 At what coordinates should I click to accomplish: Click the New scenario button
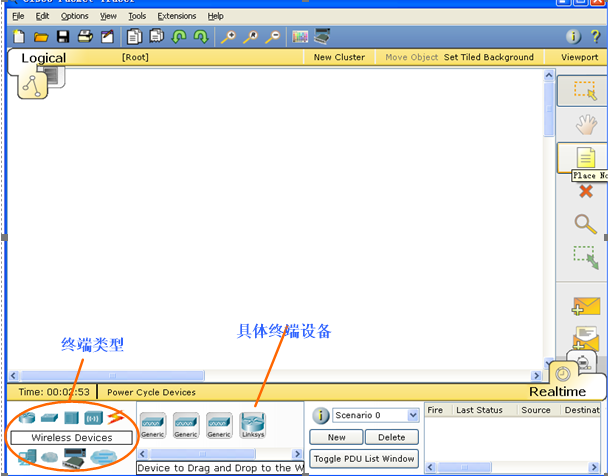[x=336, y=437]
